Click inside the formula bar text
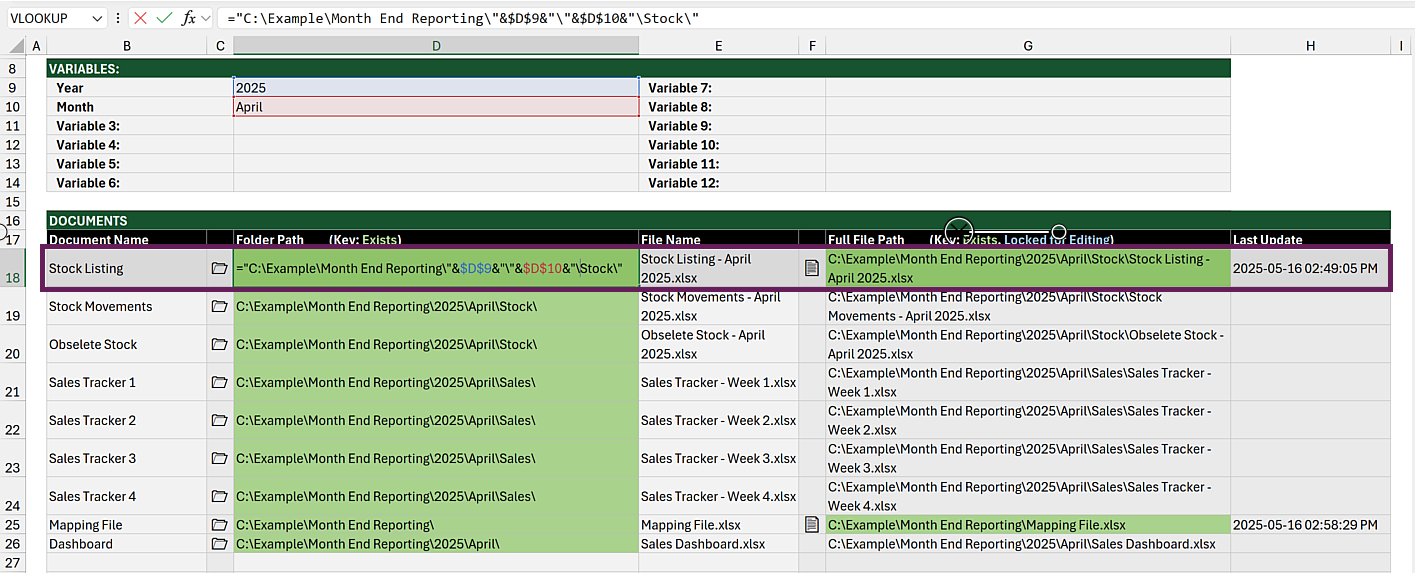Viewport: 1415px width, 573px height. pos(700,18)
